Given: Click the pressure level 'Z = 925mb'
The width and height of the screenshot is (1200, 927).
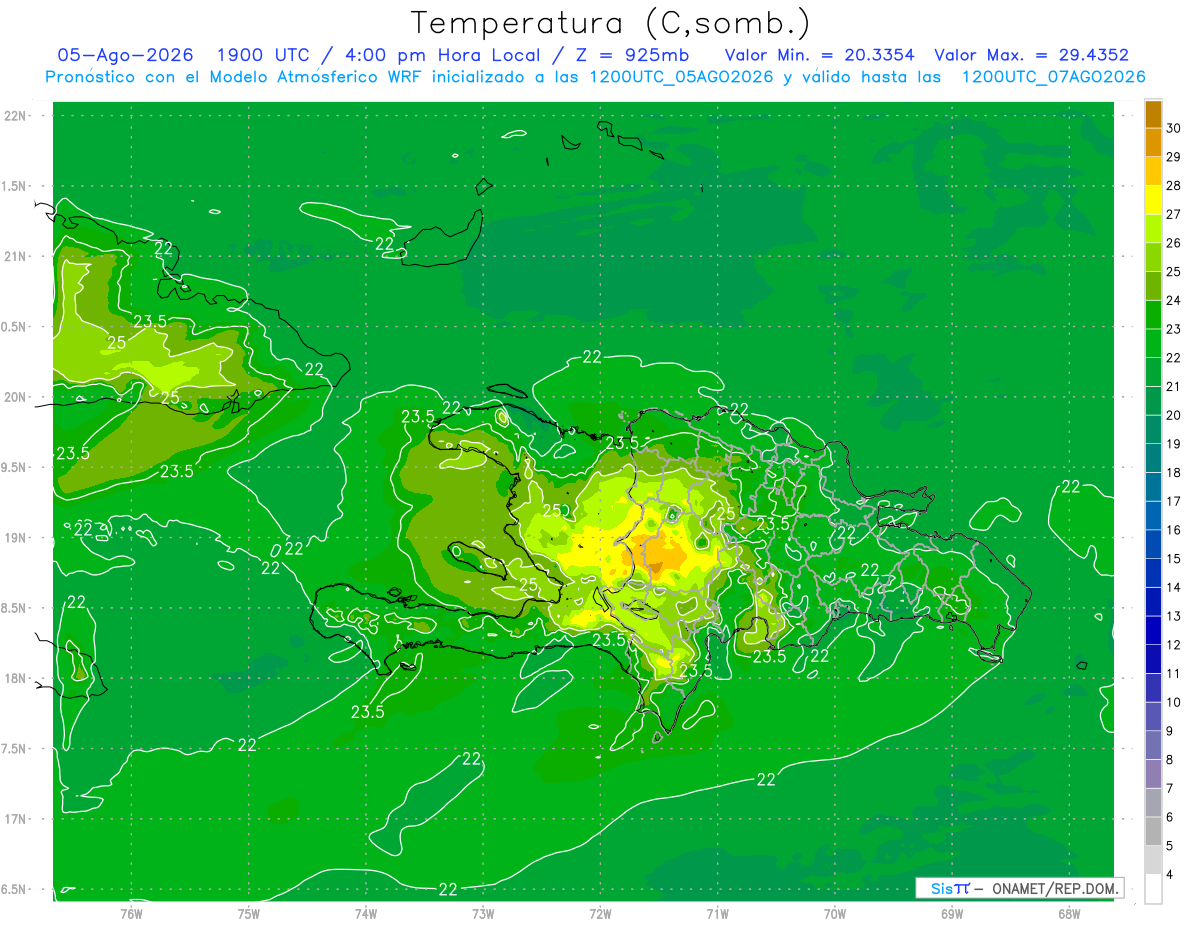Looking at the screenshot, I should (634, 55).
